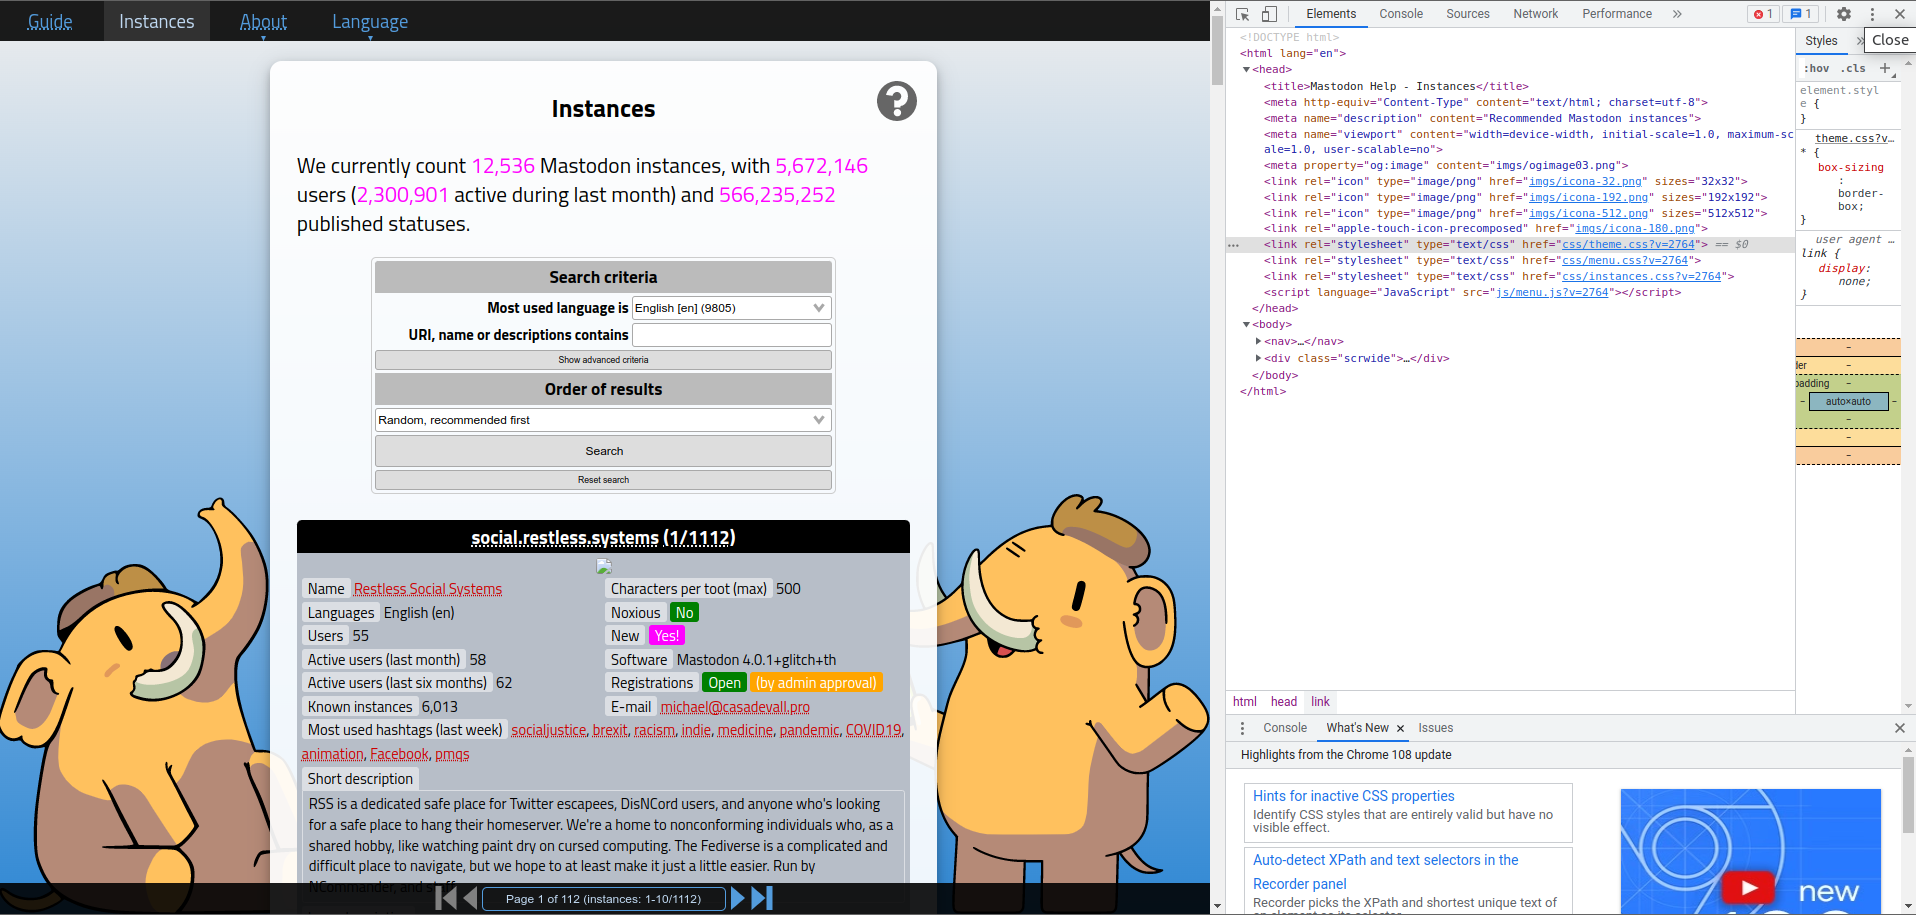Open DevTools error count badge
Viewport: 1916px width, 915px height.
click(1763, 14)
